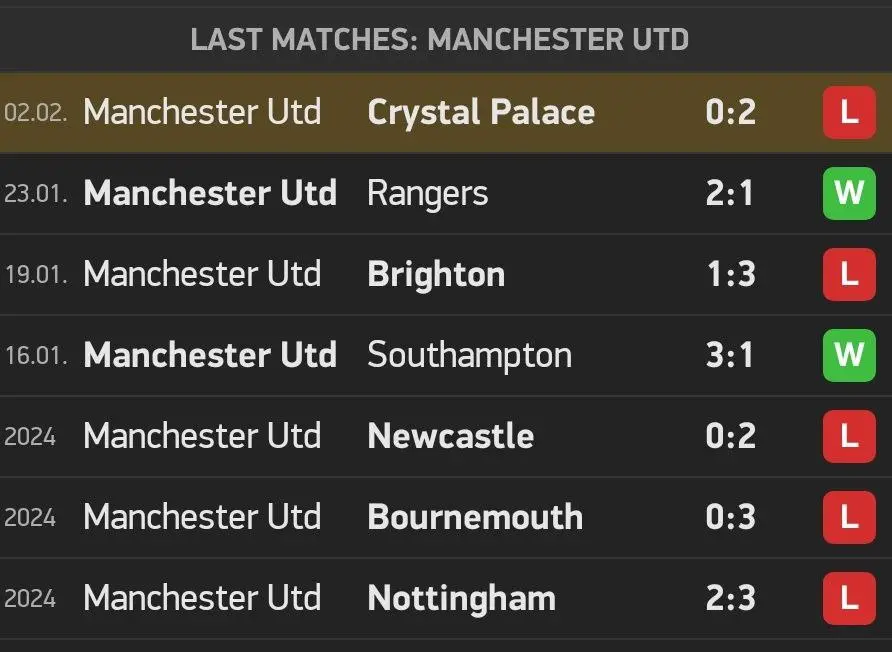Click the red L badge for Newcastle match

point(848,436)
